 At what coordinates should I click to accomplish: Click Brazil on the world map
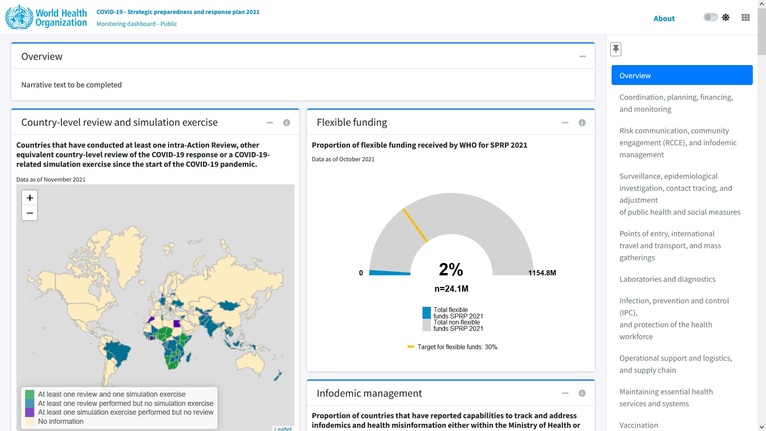[120, 353]
